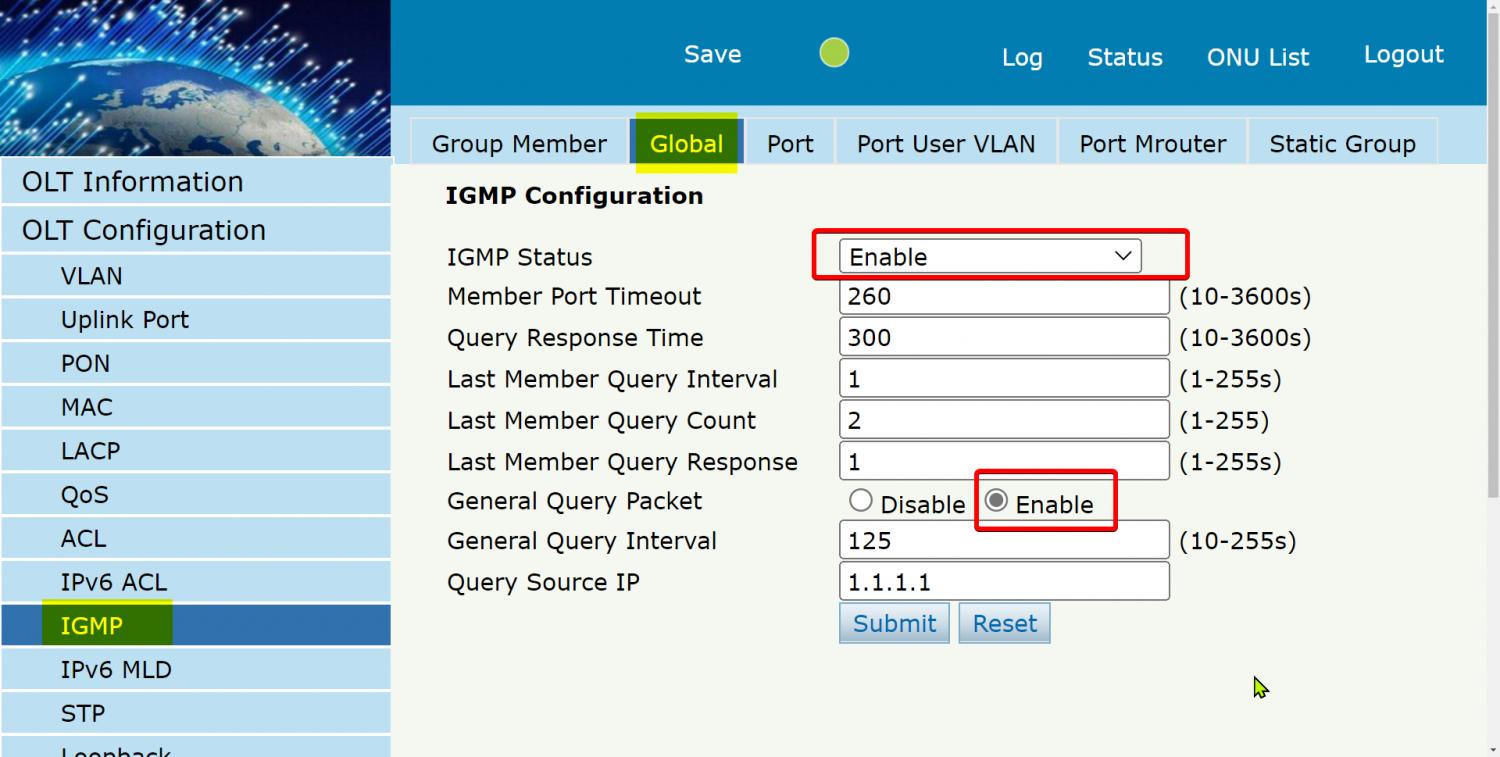Select the Enable radio for General Query Packet
The height and width of the screenshot is (757, 1500).
coord(996,501)
